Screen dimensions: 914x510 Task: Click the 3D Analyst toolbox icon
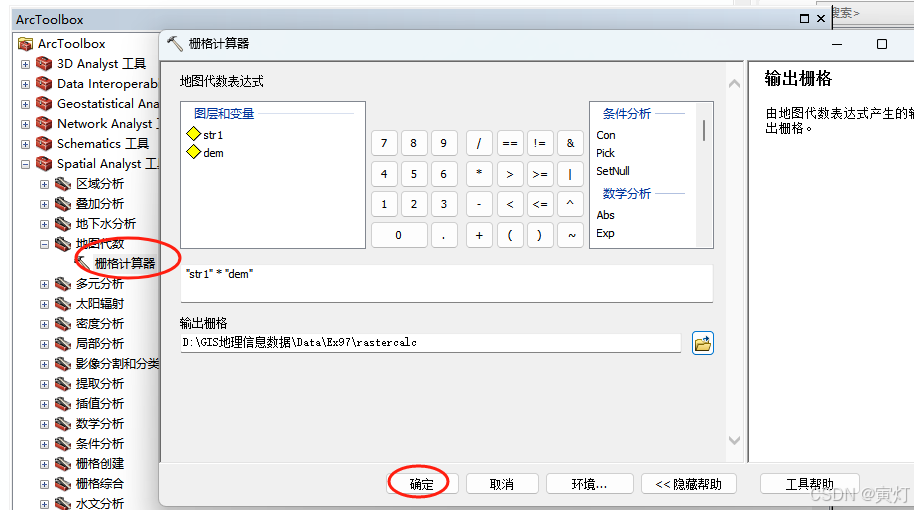pyautogui.click(x=44, y=64)
